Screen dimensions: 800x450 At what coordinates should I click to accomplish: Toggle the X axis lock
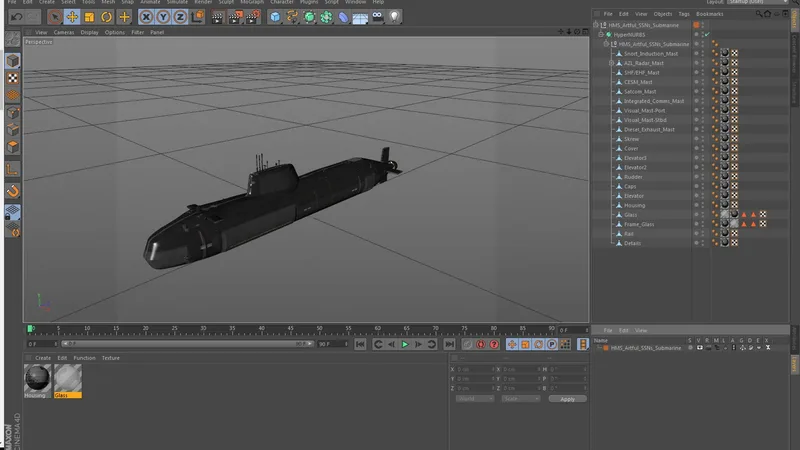146,17
